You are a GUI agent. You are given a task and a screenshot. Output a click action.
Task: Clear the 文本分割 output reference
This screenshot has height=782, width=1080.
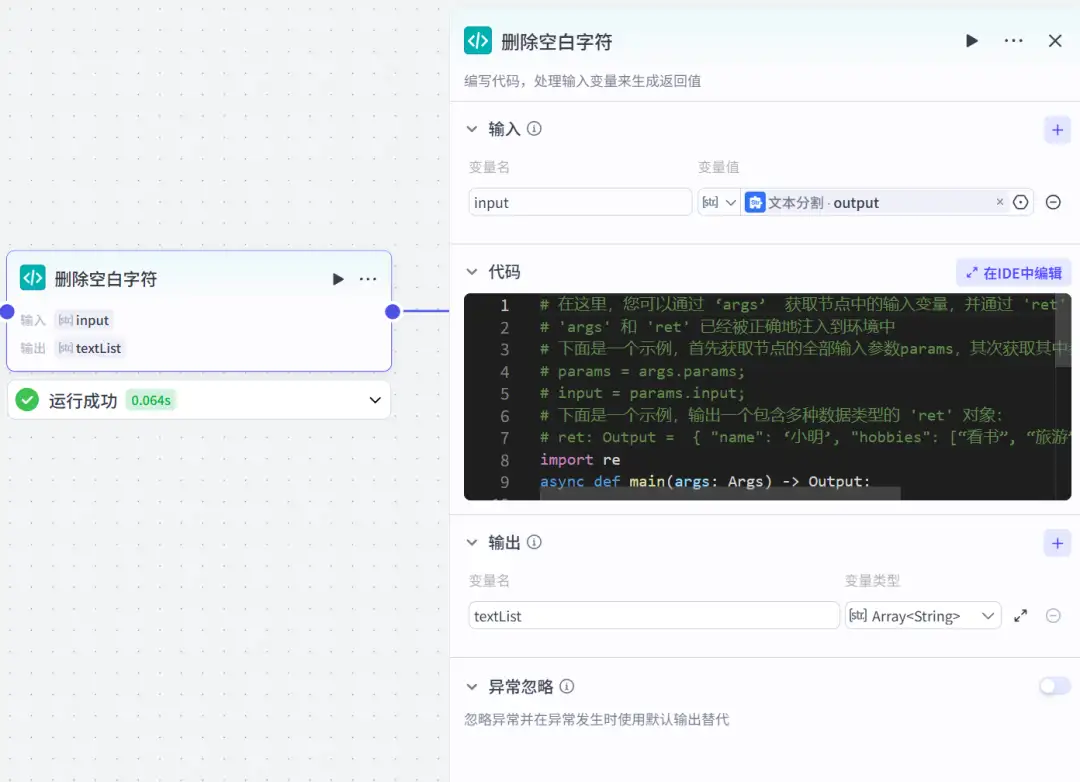click(999, 202)
